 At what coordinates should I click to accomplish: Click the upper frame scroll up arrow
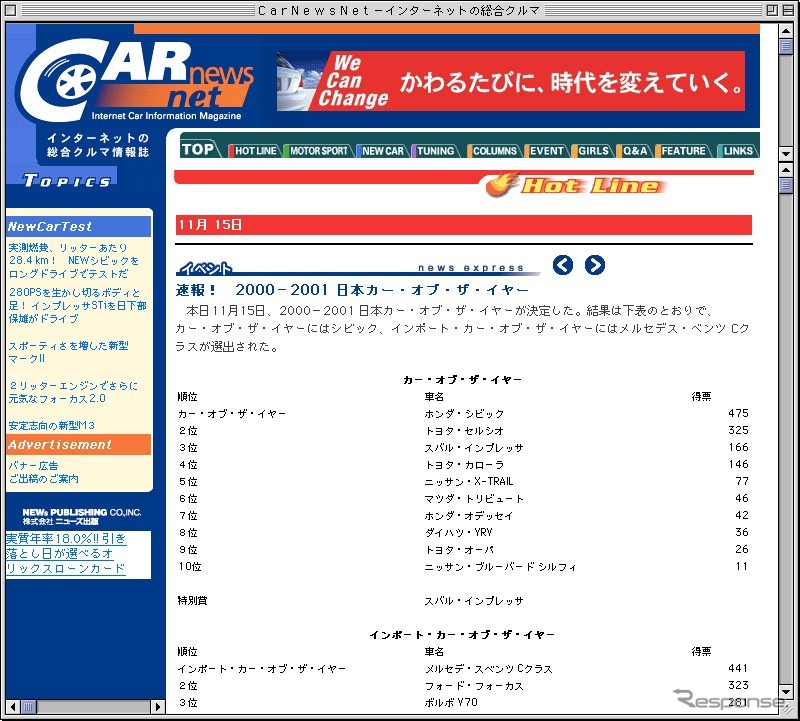point(786,31)
